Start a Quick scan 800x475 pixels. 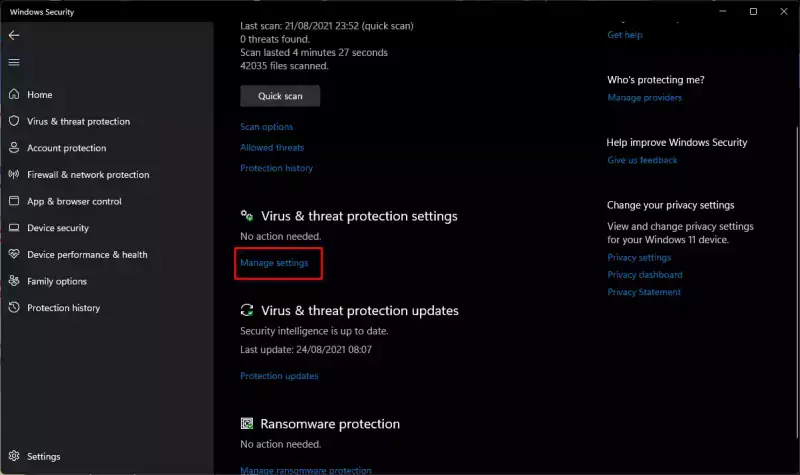pos(280,96)
